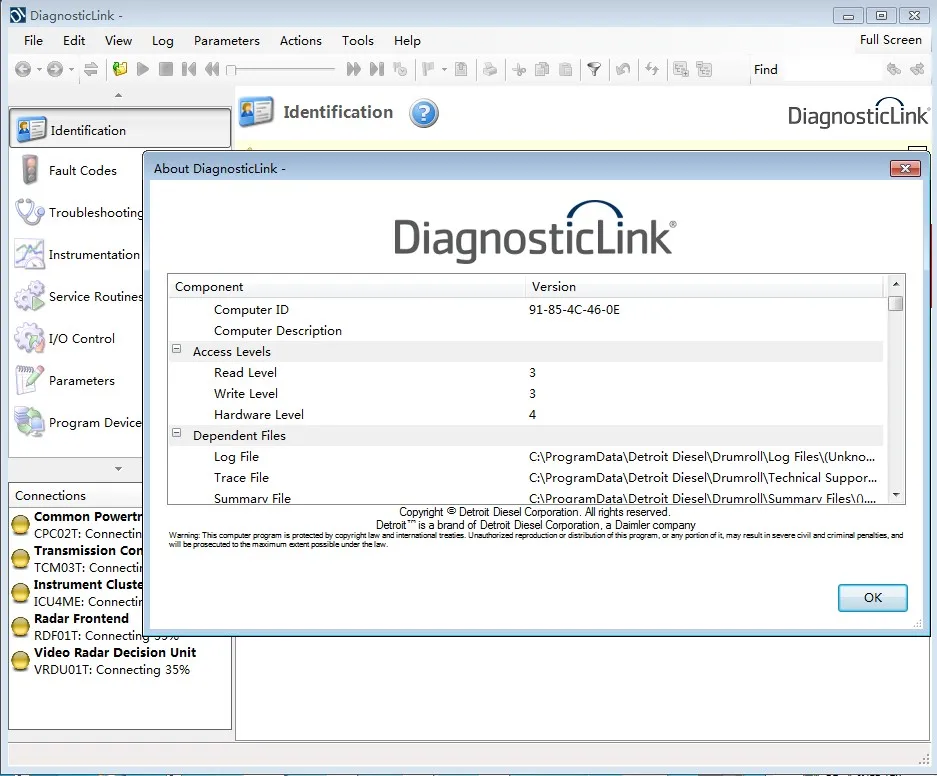Select Troubleshooting in the side panel
This screenshot has height=776, width=937.
[x=76, y=213]
